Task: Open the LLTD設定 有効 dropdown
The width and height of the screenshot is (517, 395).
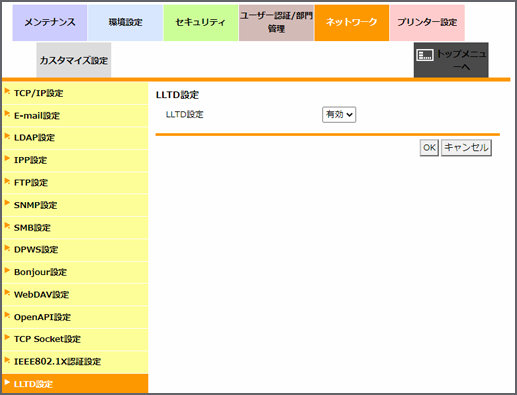Action: coord(339,115)
